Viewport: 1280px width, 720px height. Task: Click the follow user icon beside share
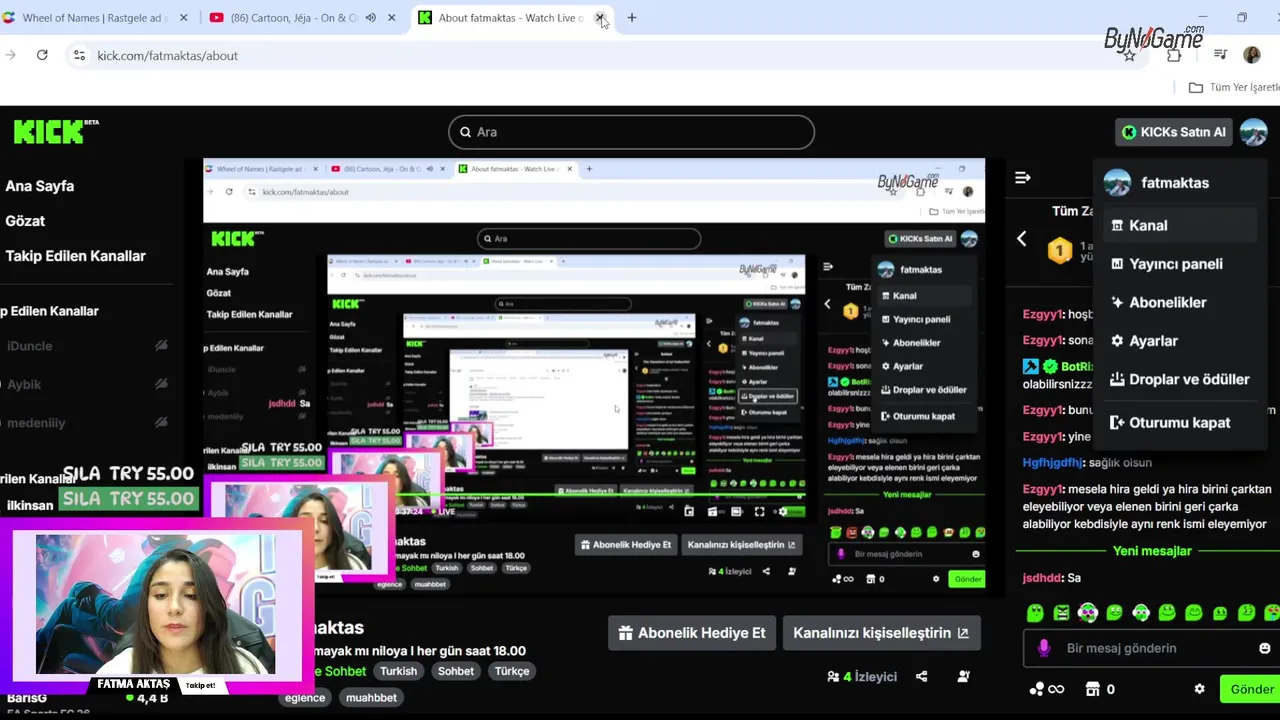tap(963, 676)
